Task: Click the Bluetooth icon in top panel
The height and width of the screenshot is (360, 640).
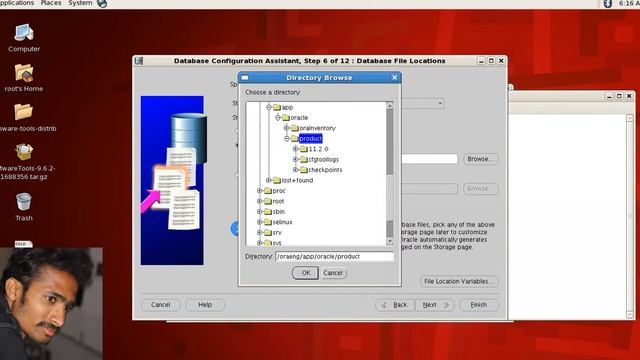Action: point(607,3)
